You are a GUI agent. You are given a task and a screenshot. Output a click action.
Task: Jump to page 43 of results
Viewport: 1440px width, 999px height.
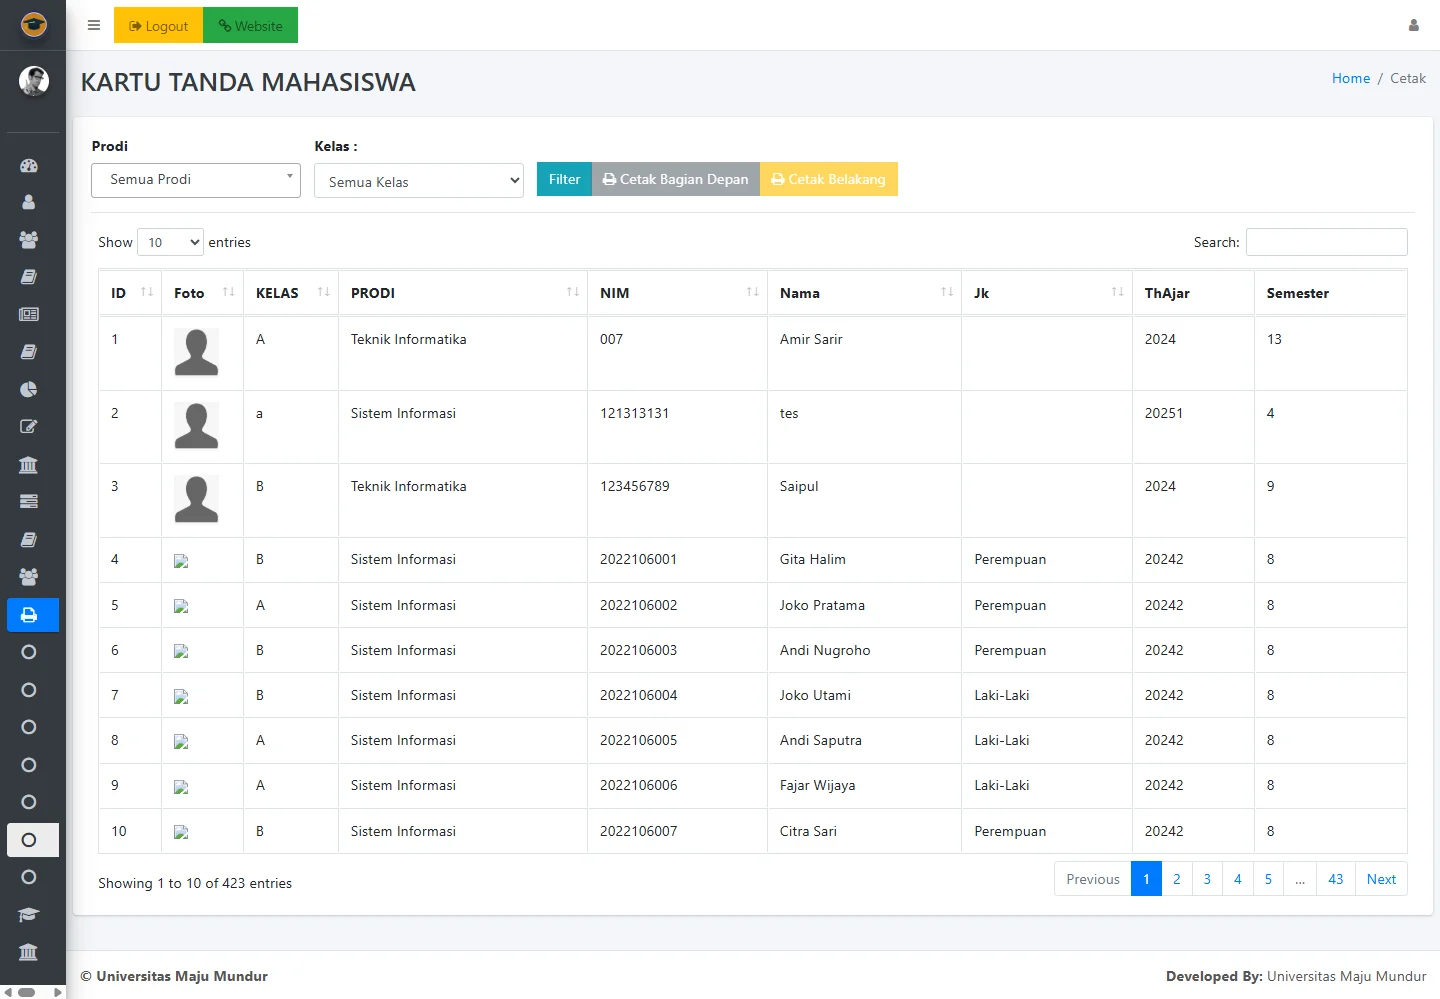point(1335,879)
